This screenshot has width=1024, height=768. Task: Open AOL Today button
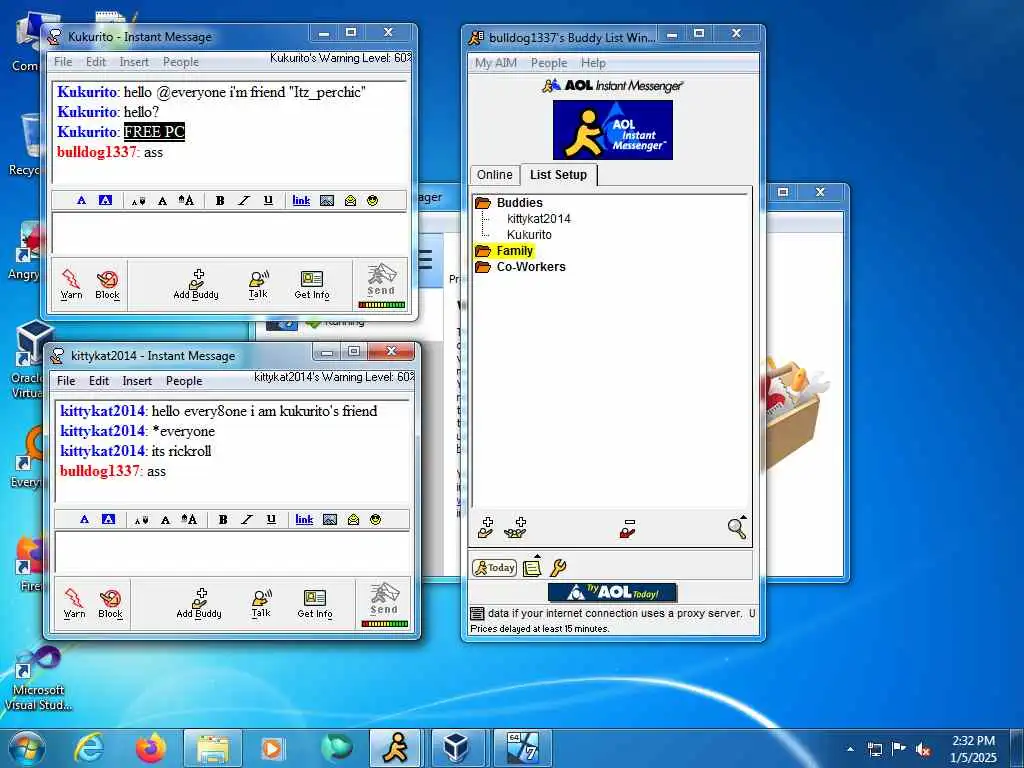click(494, 568)
